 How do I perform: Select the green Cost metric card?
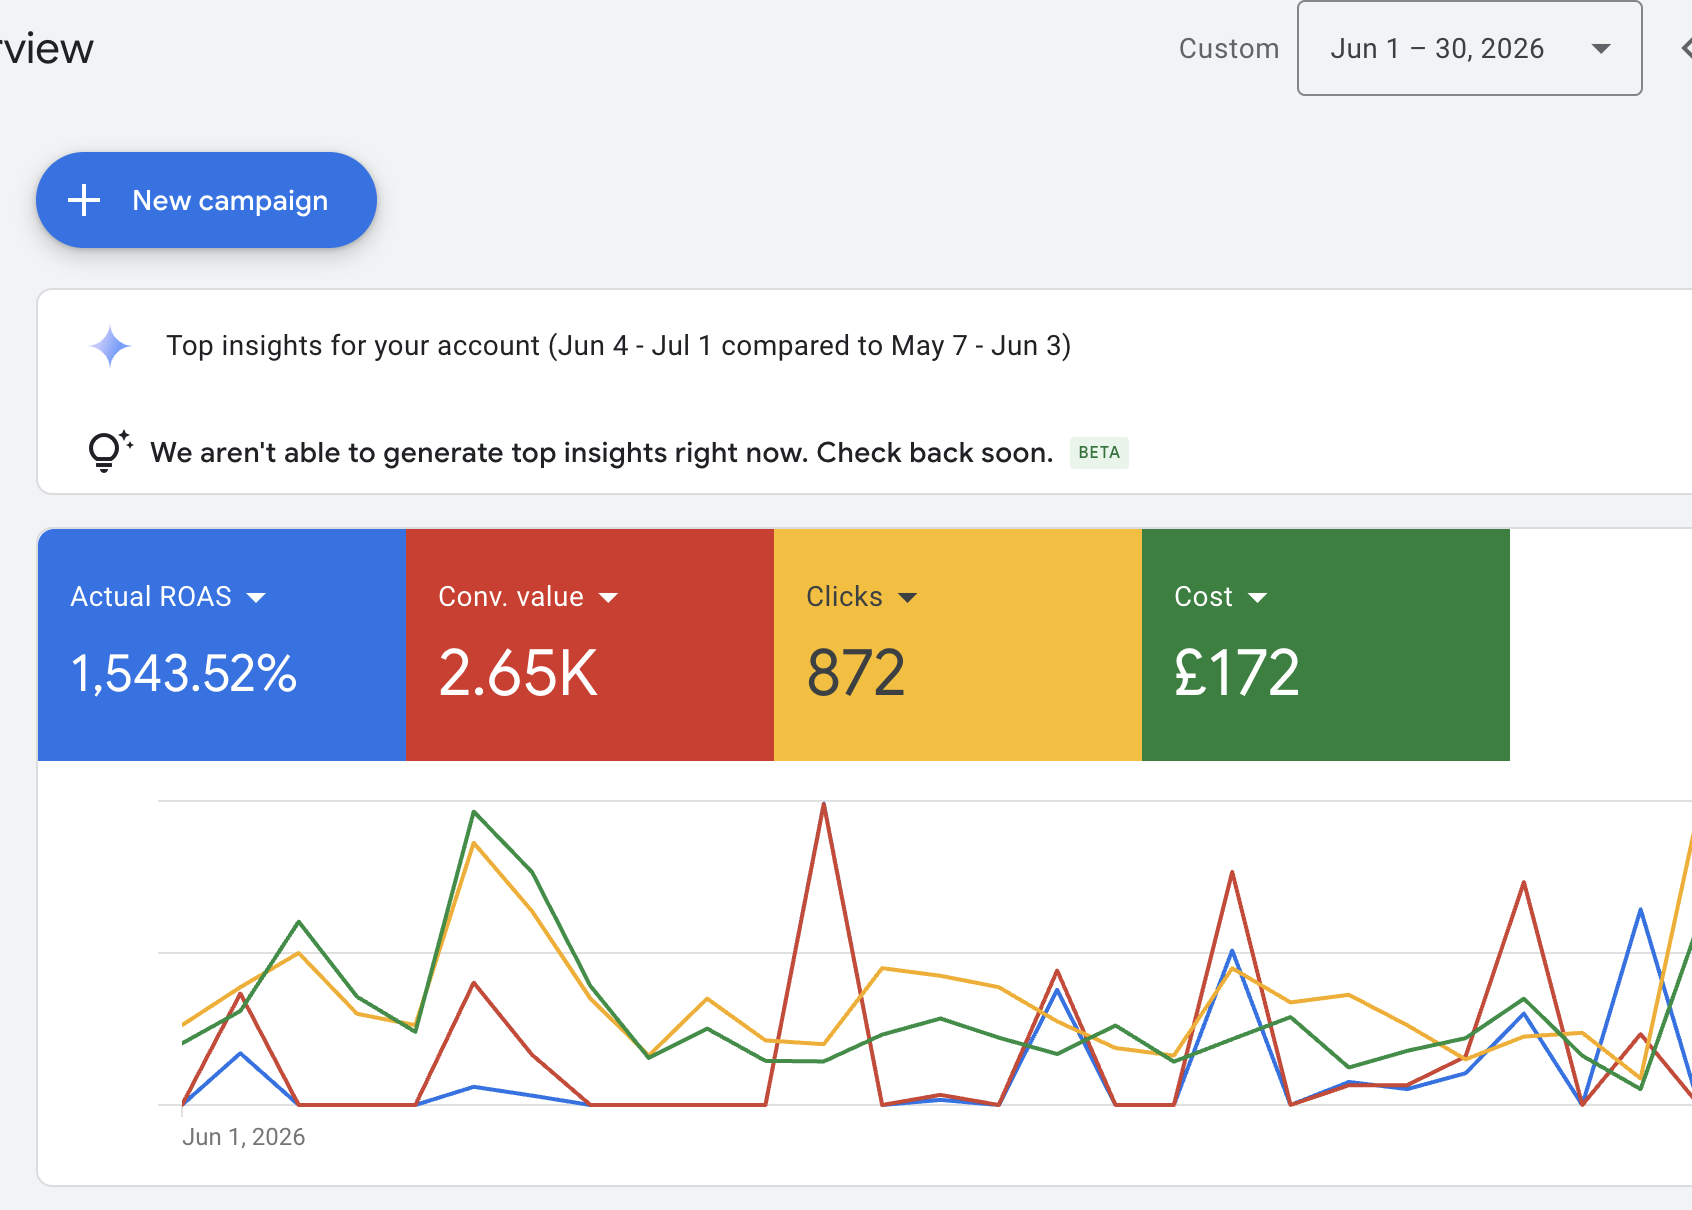1325,645
